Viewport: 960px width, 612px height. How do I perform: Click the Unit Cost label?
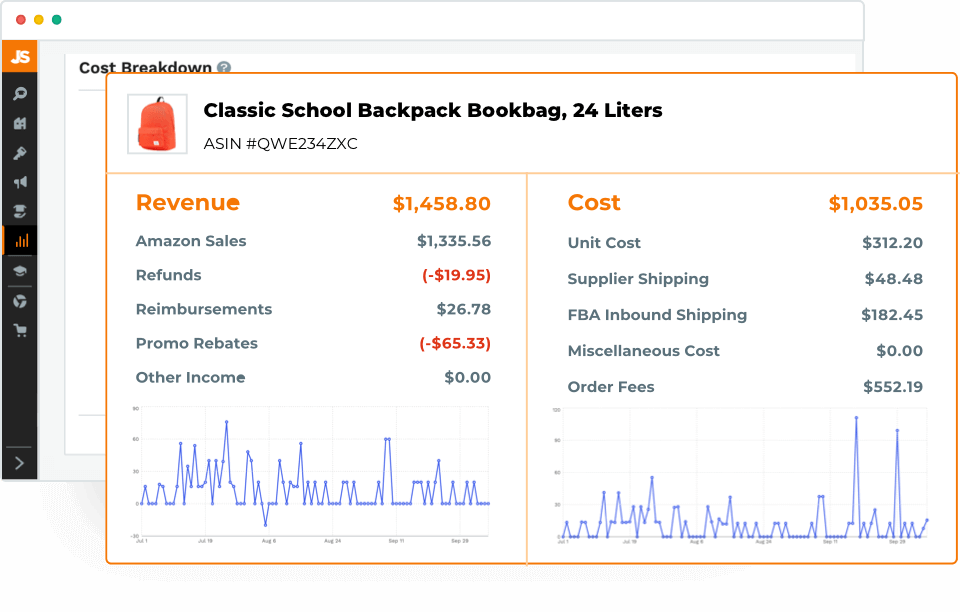click(604, 243)
